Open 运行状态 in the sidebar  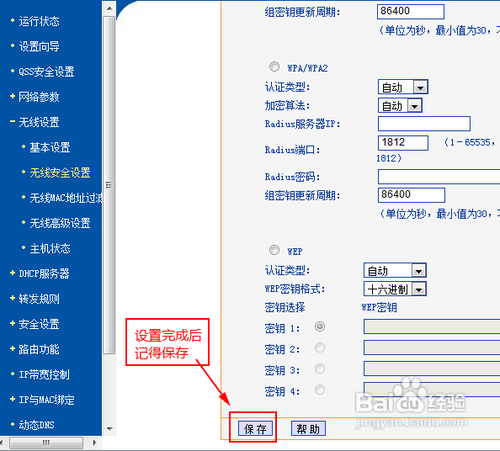39,21
